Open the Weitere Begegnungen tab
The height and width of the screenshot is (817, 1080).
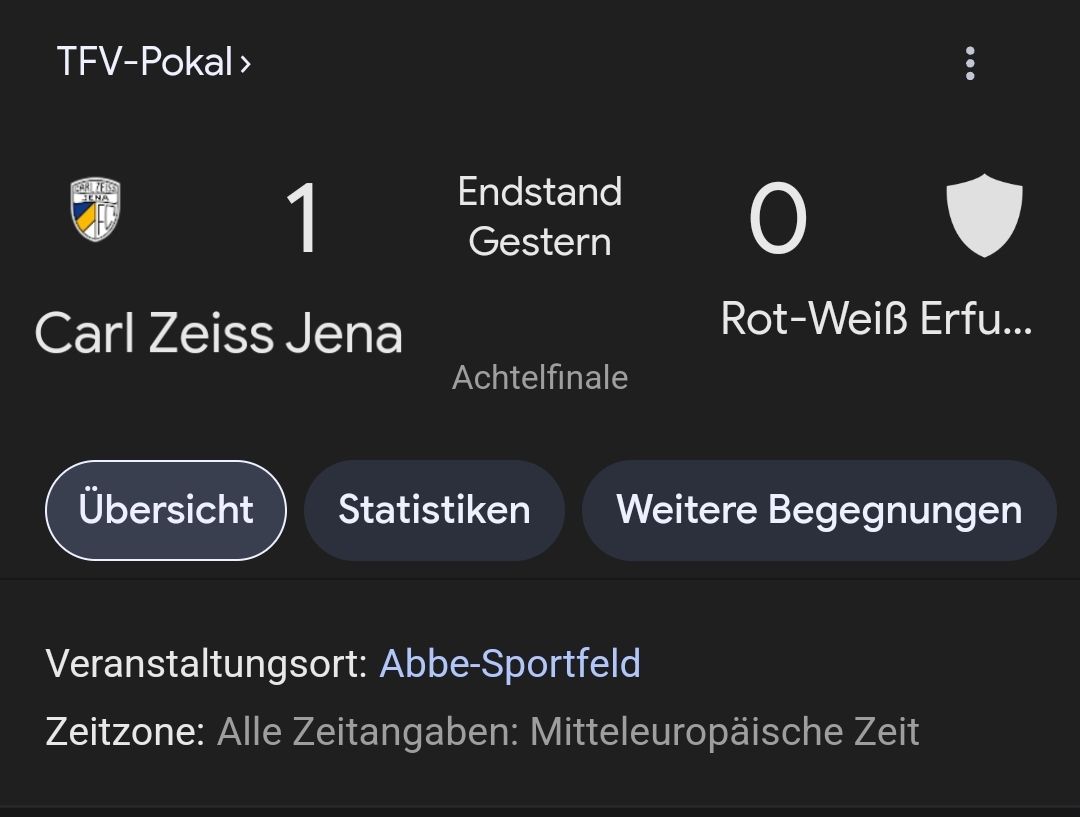click(x=819, y=510)
